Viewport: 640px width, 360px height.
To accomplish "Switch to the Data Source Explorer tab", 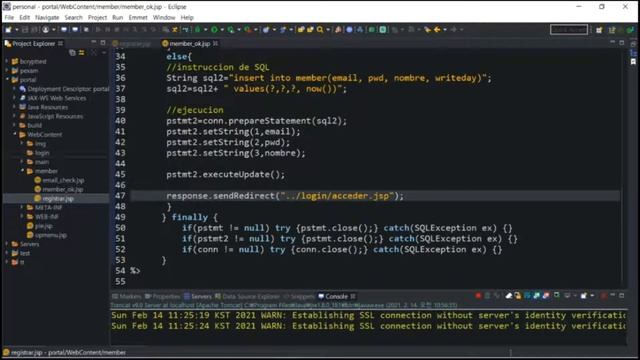I will tap(247, 296).
